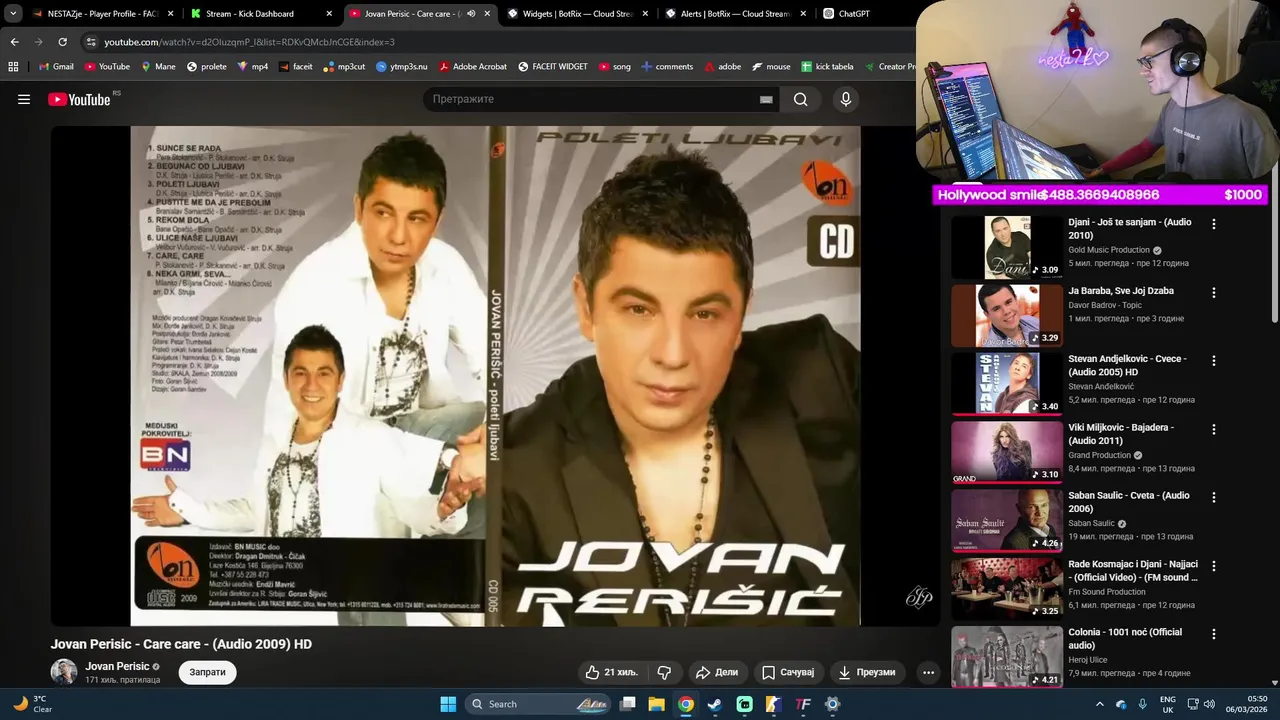Open Adobe Acrobat bookmark
The height and width of the screenshot is (720, 1280).
(x=472, y=67)
